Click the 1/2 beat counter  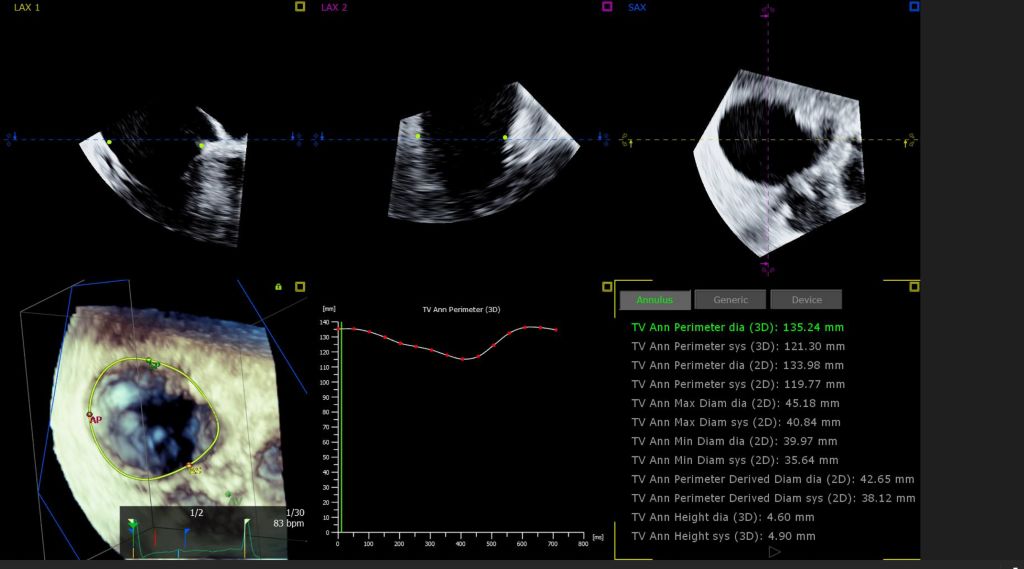click(197, 513)
